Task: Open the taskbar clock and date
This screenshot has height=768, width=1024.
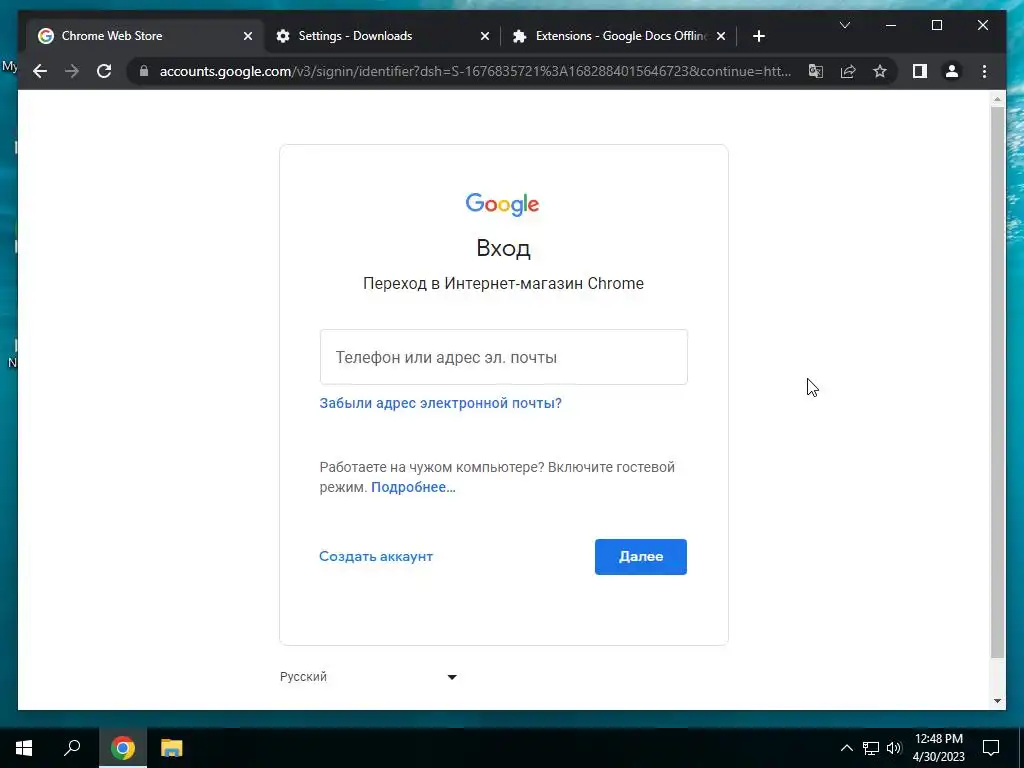Action: 938,748
